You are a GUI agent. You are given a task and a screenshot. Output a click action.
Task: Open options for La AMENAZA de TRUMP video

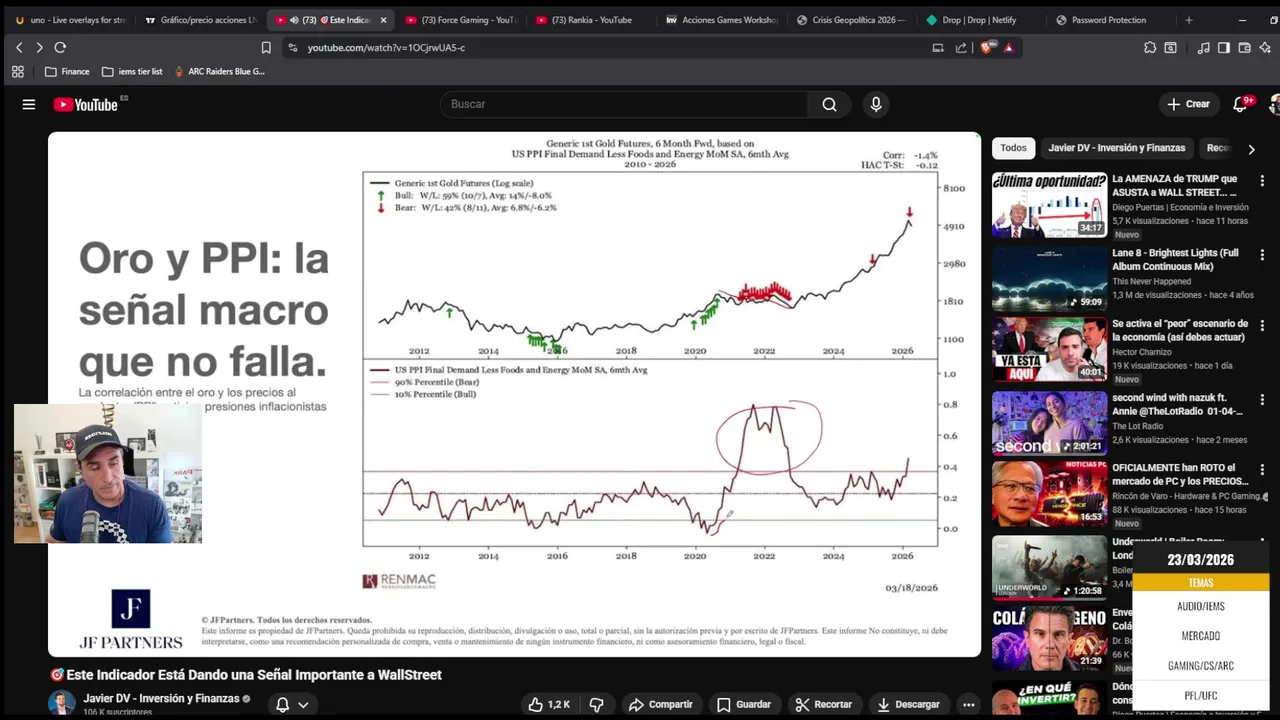pyautogui.click(x=1262, y=181)
